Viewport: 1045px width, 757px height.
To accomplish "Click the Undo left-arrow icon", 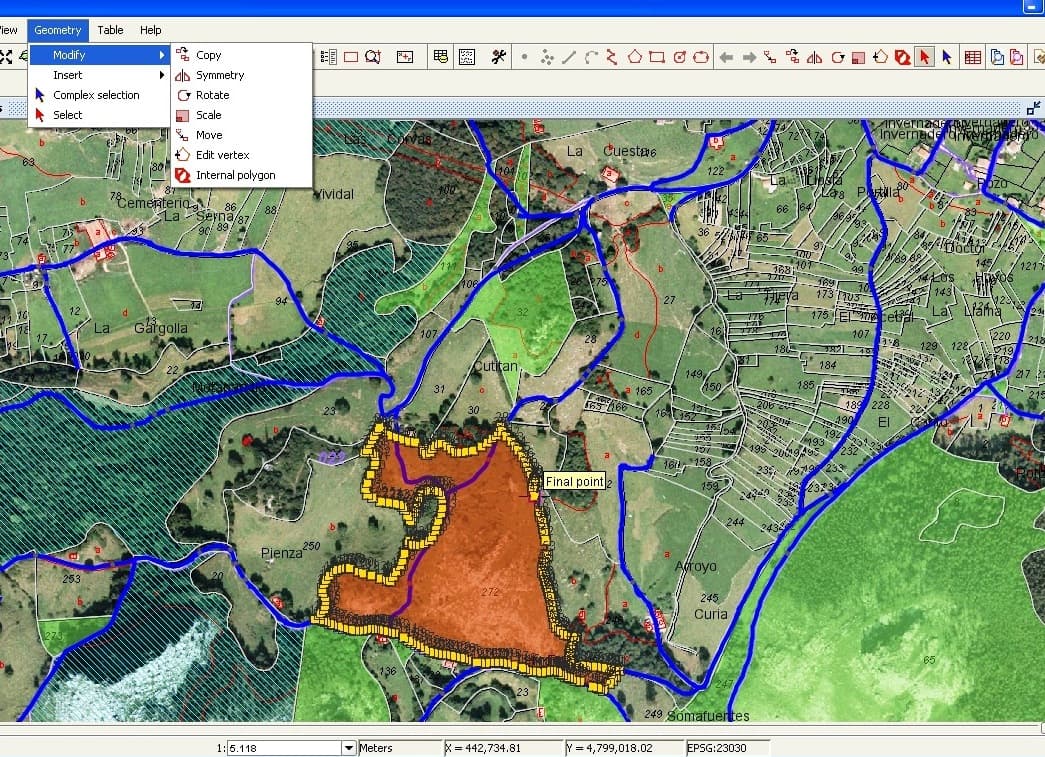I will pos(726,57).
